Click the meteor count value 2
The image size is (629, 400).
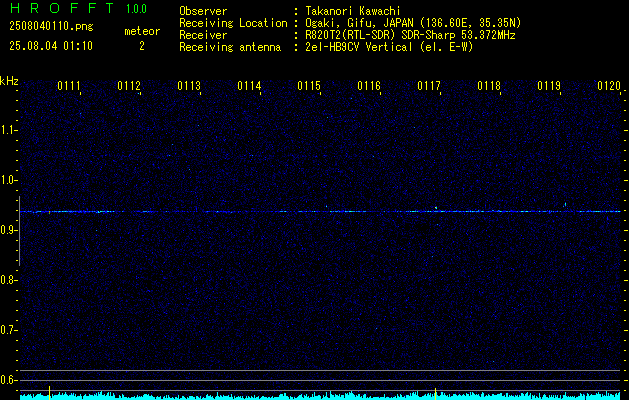[142, 46]
